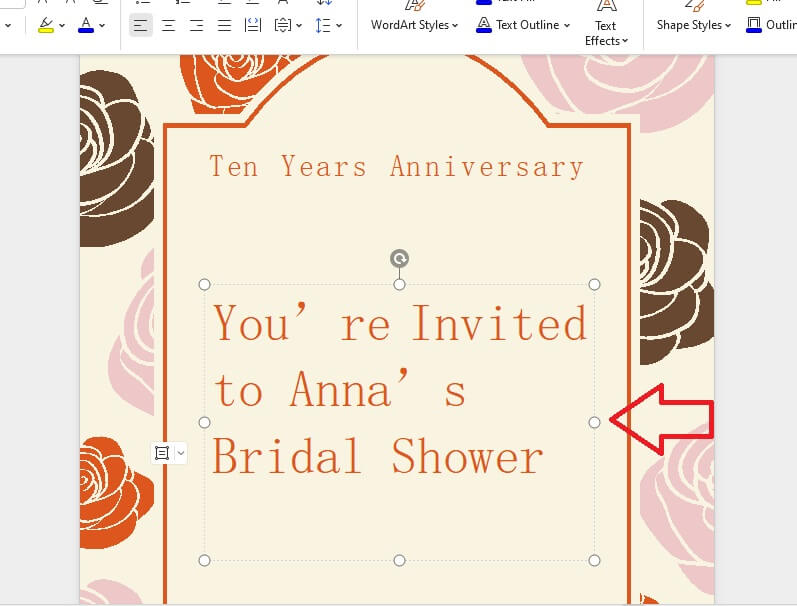Screen dimensions: 797x606
Task: Expand the align text dropdown arrow
Action: click(299, 25)
